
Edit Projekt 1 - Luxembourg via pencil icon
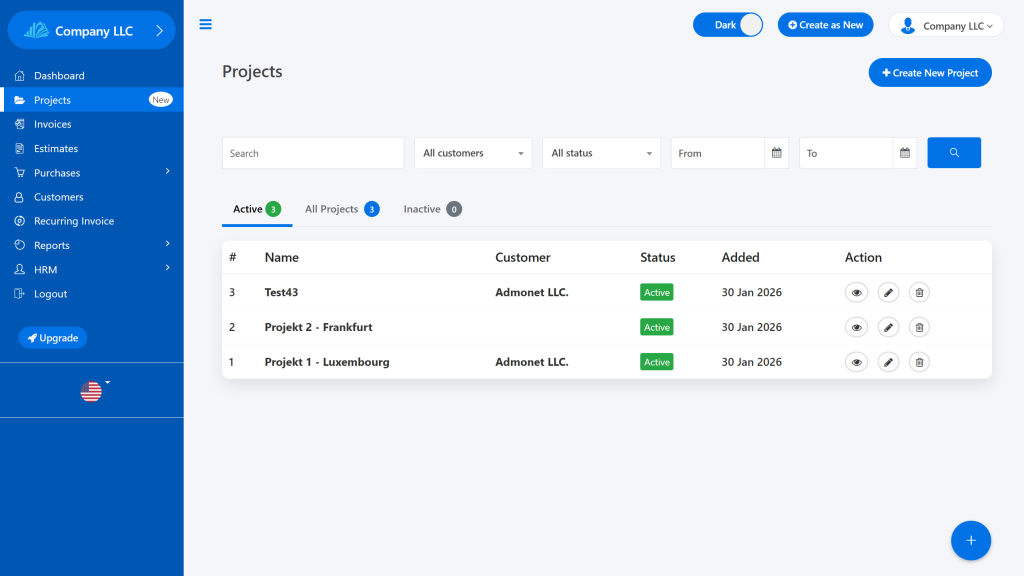click(x=888, y=362)
